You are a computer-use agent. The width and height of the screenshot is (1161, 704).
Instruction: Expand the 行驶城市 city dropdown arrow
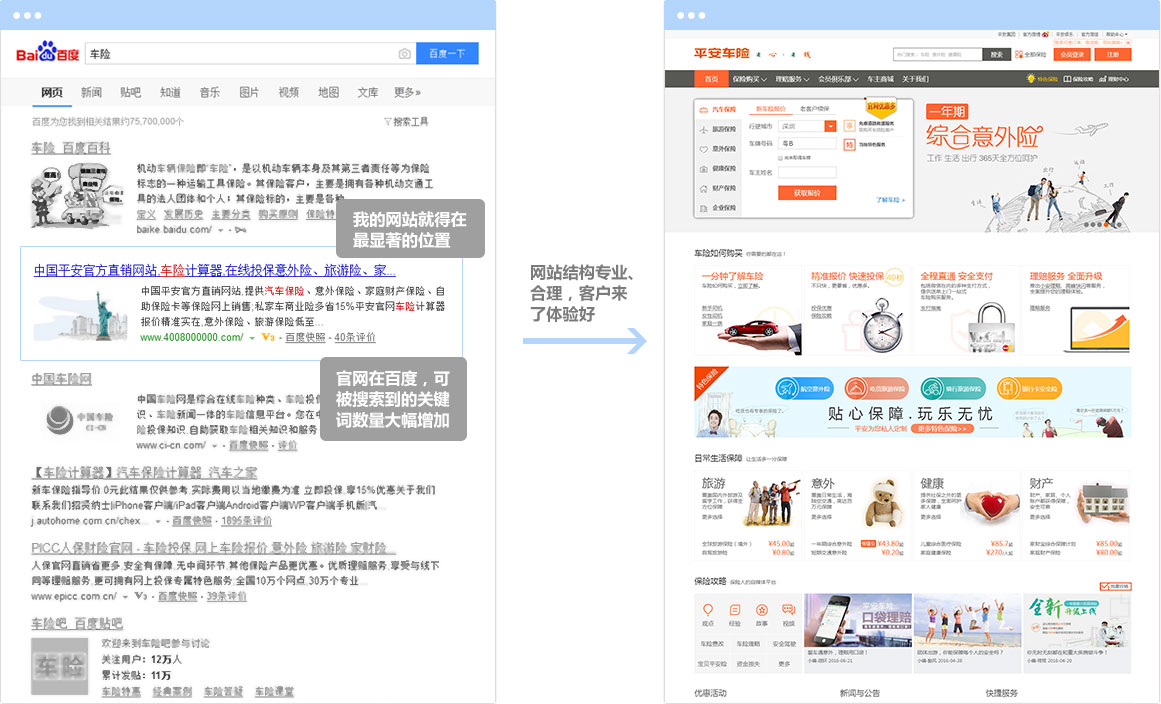point(830,127)
